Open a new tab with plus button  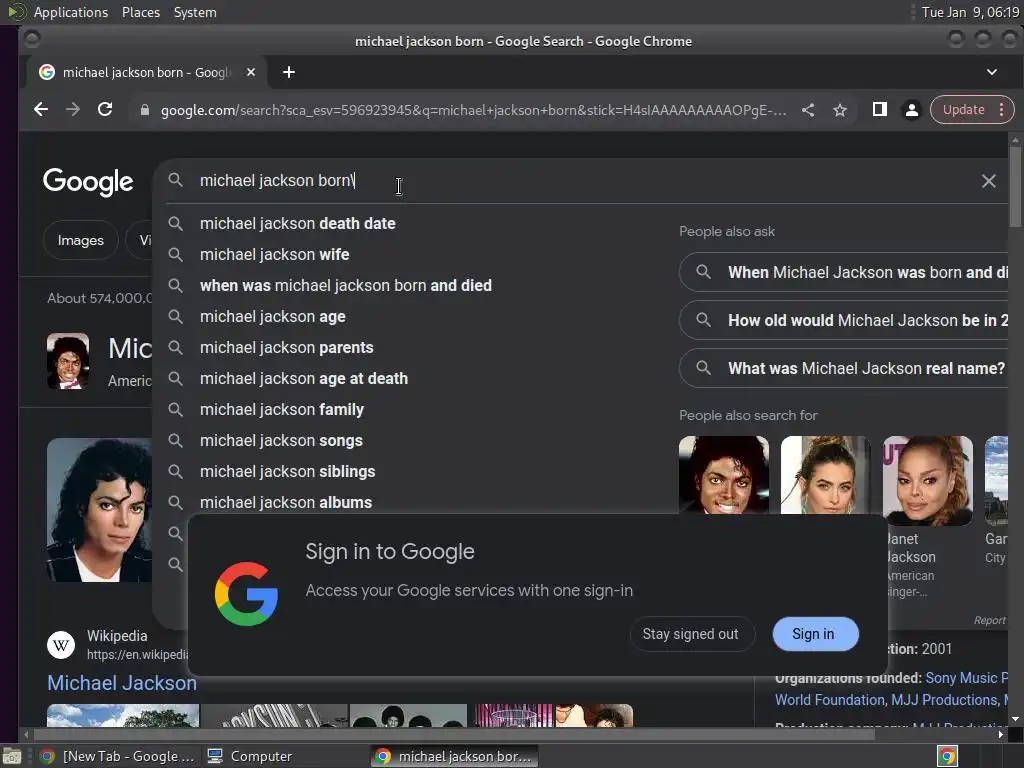[289, 72]
